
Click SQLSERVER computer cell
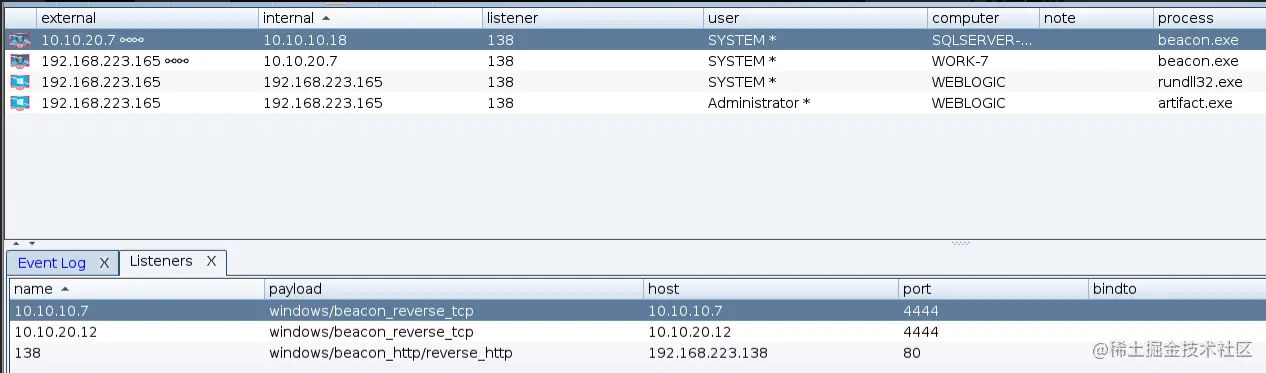click(x=982, y=41)
